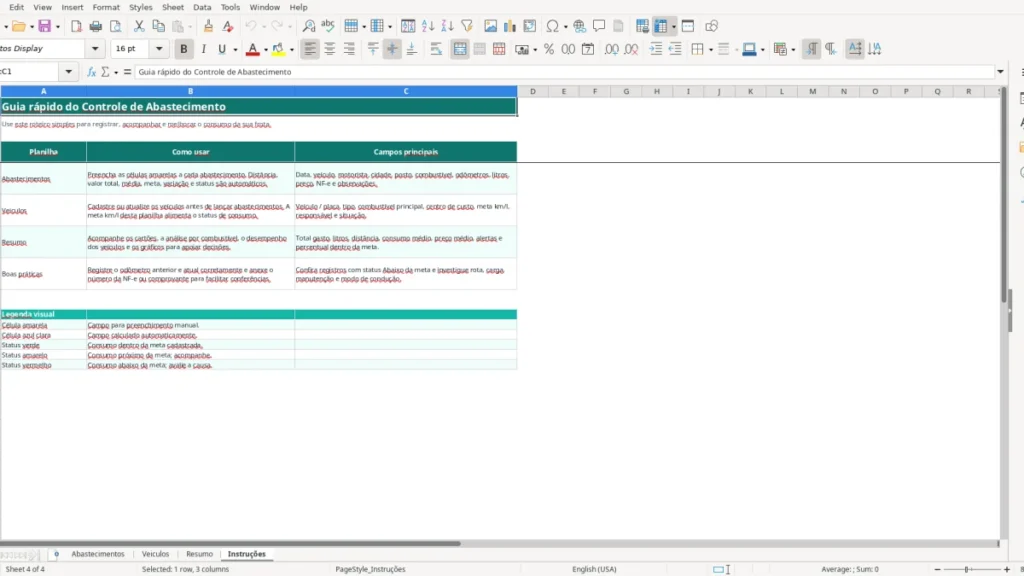
Task: Insert a pivot table
Action: [x=530, y=26]
